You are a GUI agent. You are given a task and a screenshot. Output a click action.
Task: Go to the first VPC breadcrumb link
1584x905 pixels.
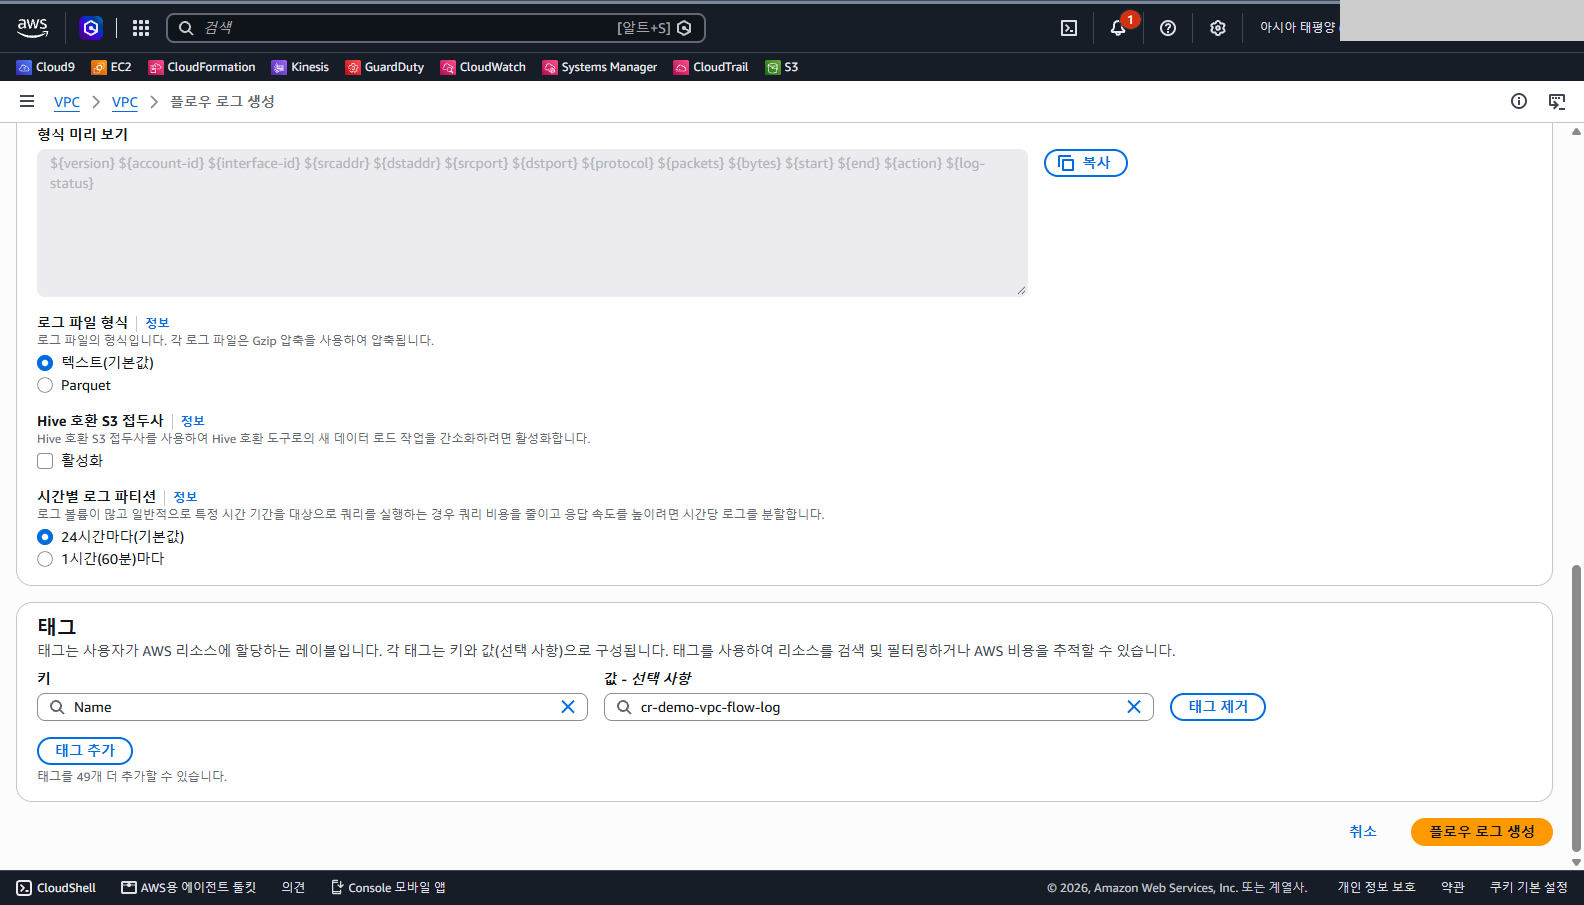tap(67, 102)
